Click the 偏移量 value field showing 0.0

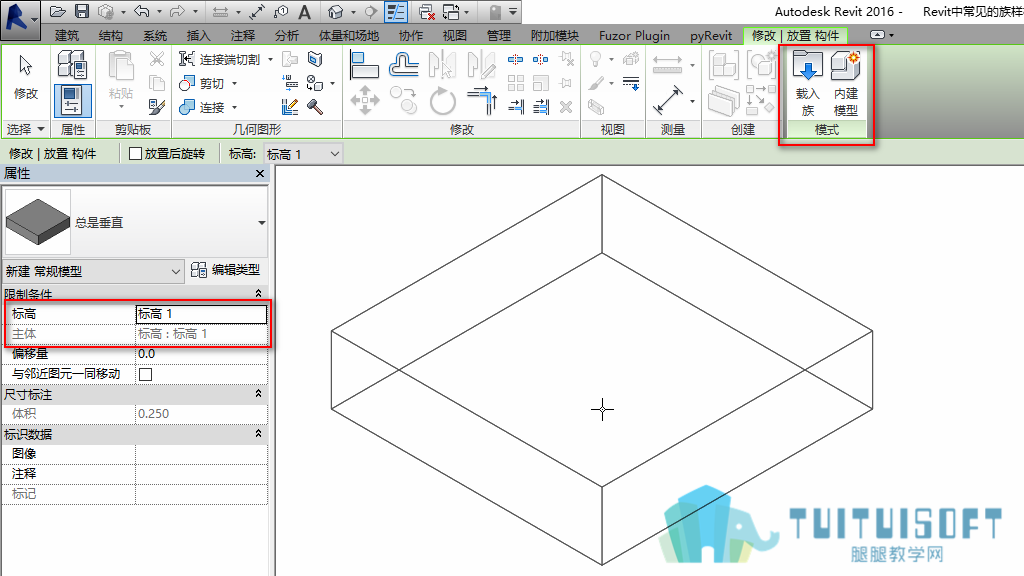[201, 354]
